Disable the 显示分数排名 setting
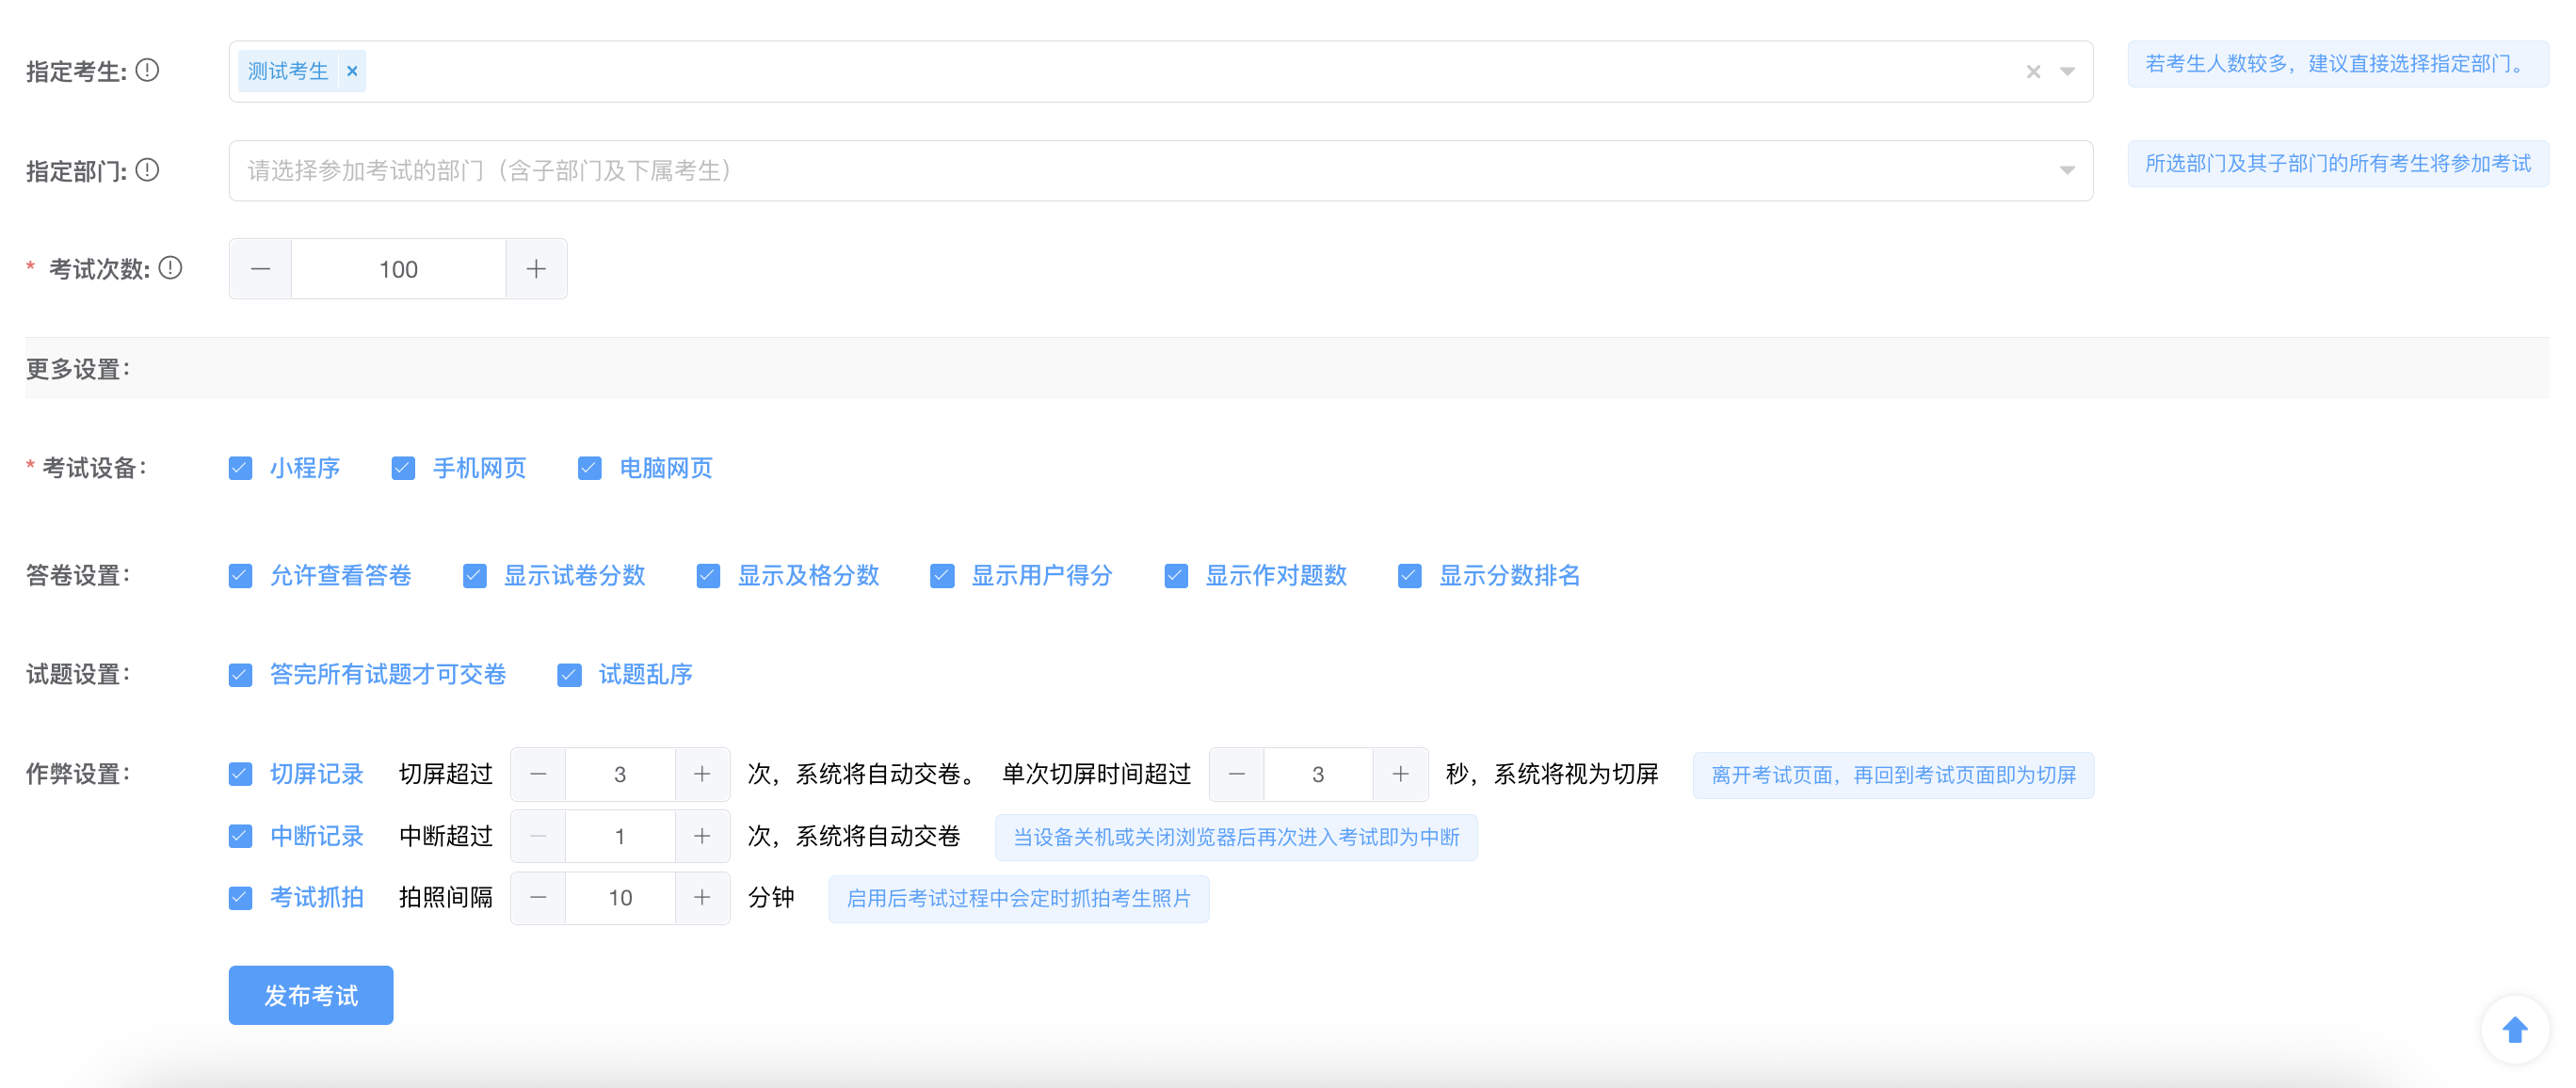 [x=1410, y=575]
